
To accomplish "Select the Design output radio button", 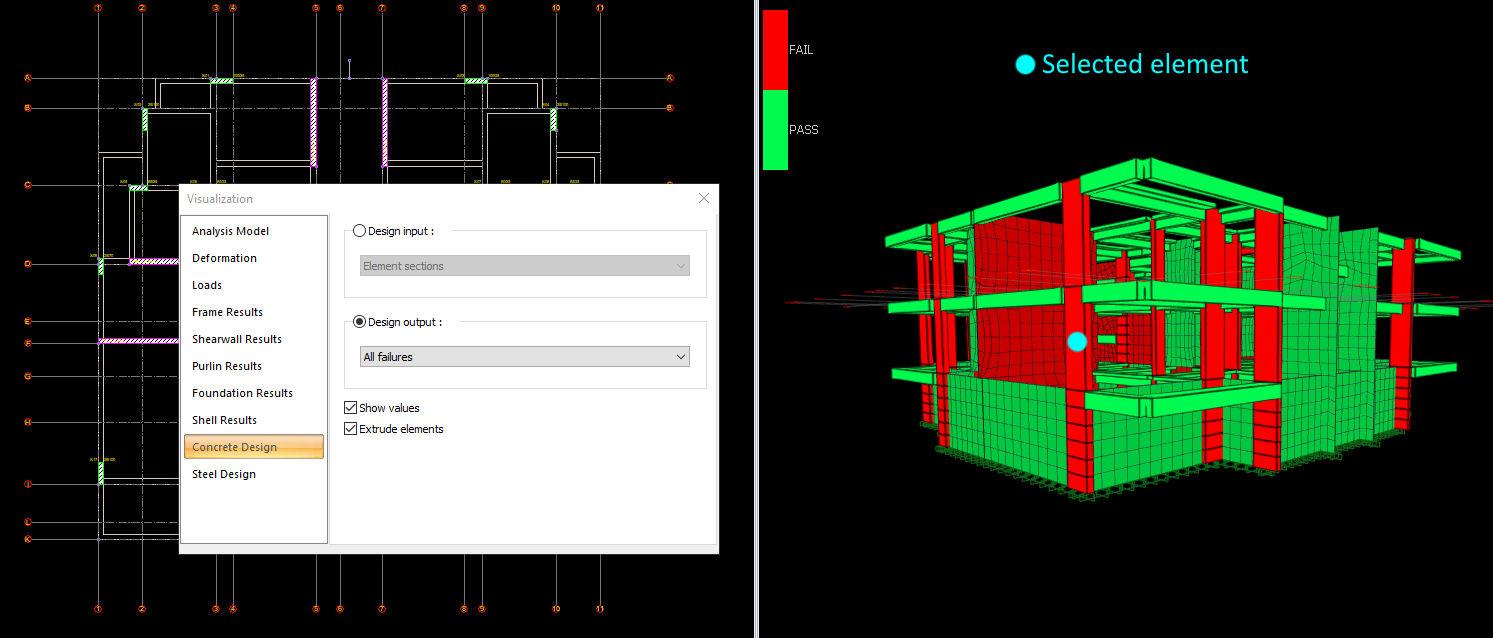I will [x=360, y=322].
